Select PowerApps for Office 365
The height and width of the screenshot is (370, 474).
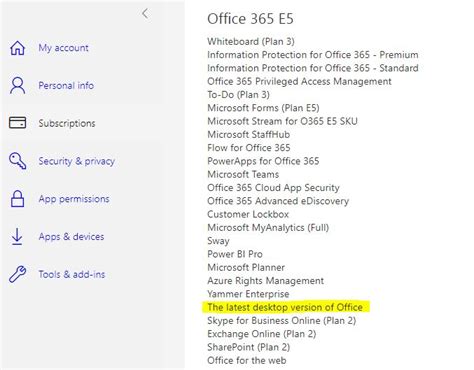263,161
